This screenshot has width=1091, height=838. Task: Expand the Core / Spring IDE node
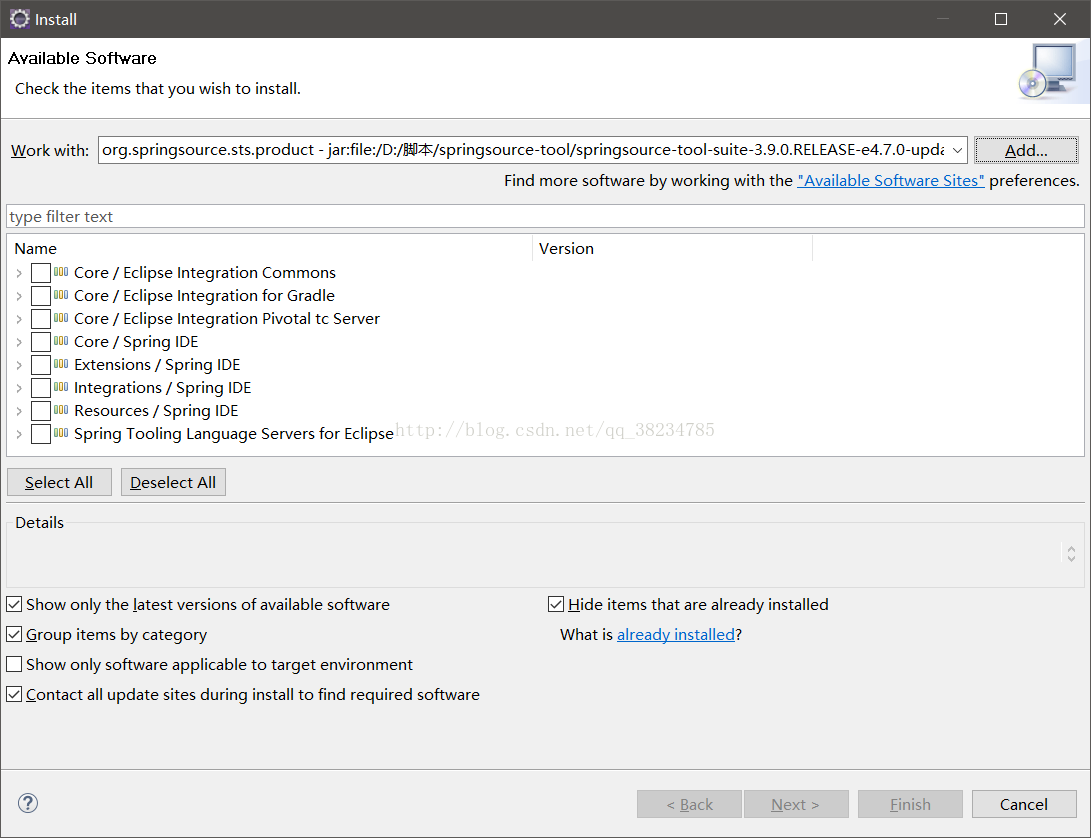(19, 342)
